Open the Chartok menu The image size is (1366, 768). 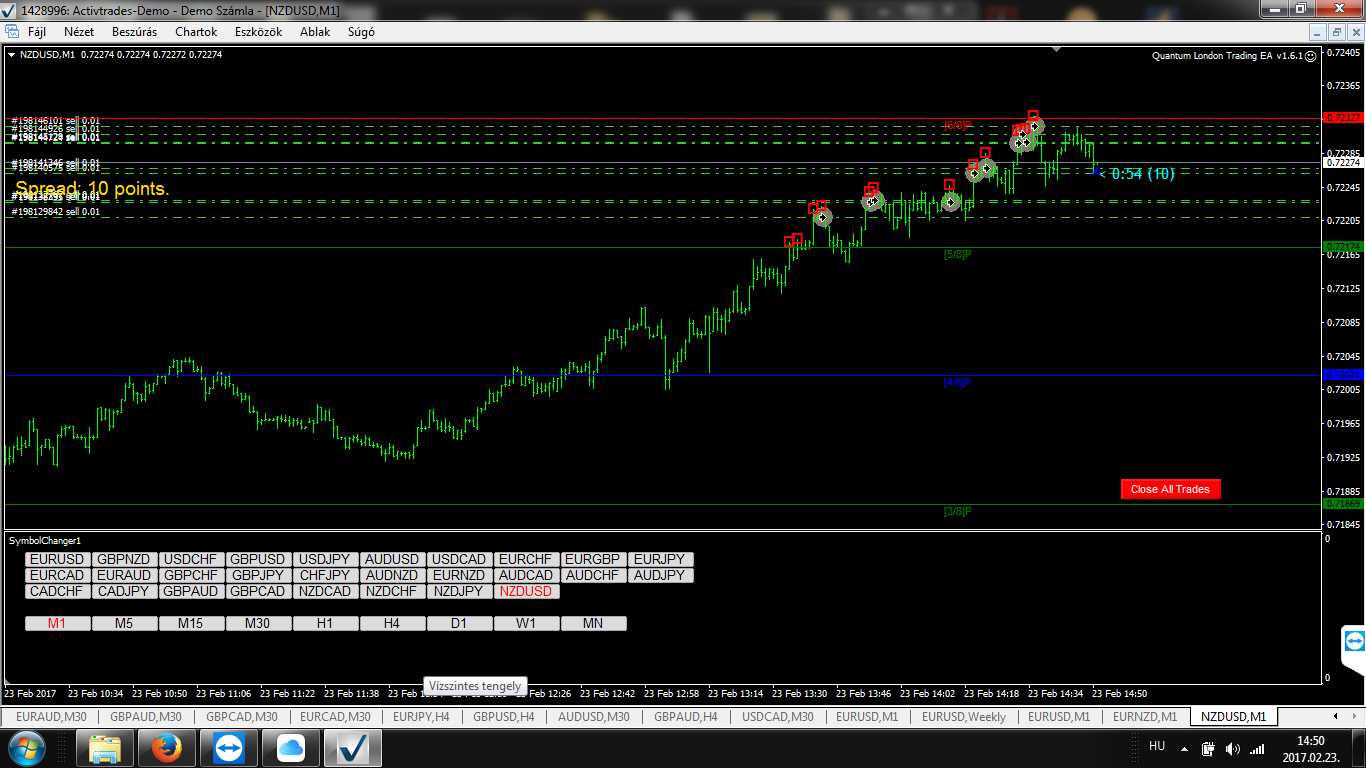(x=196, y=32)
